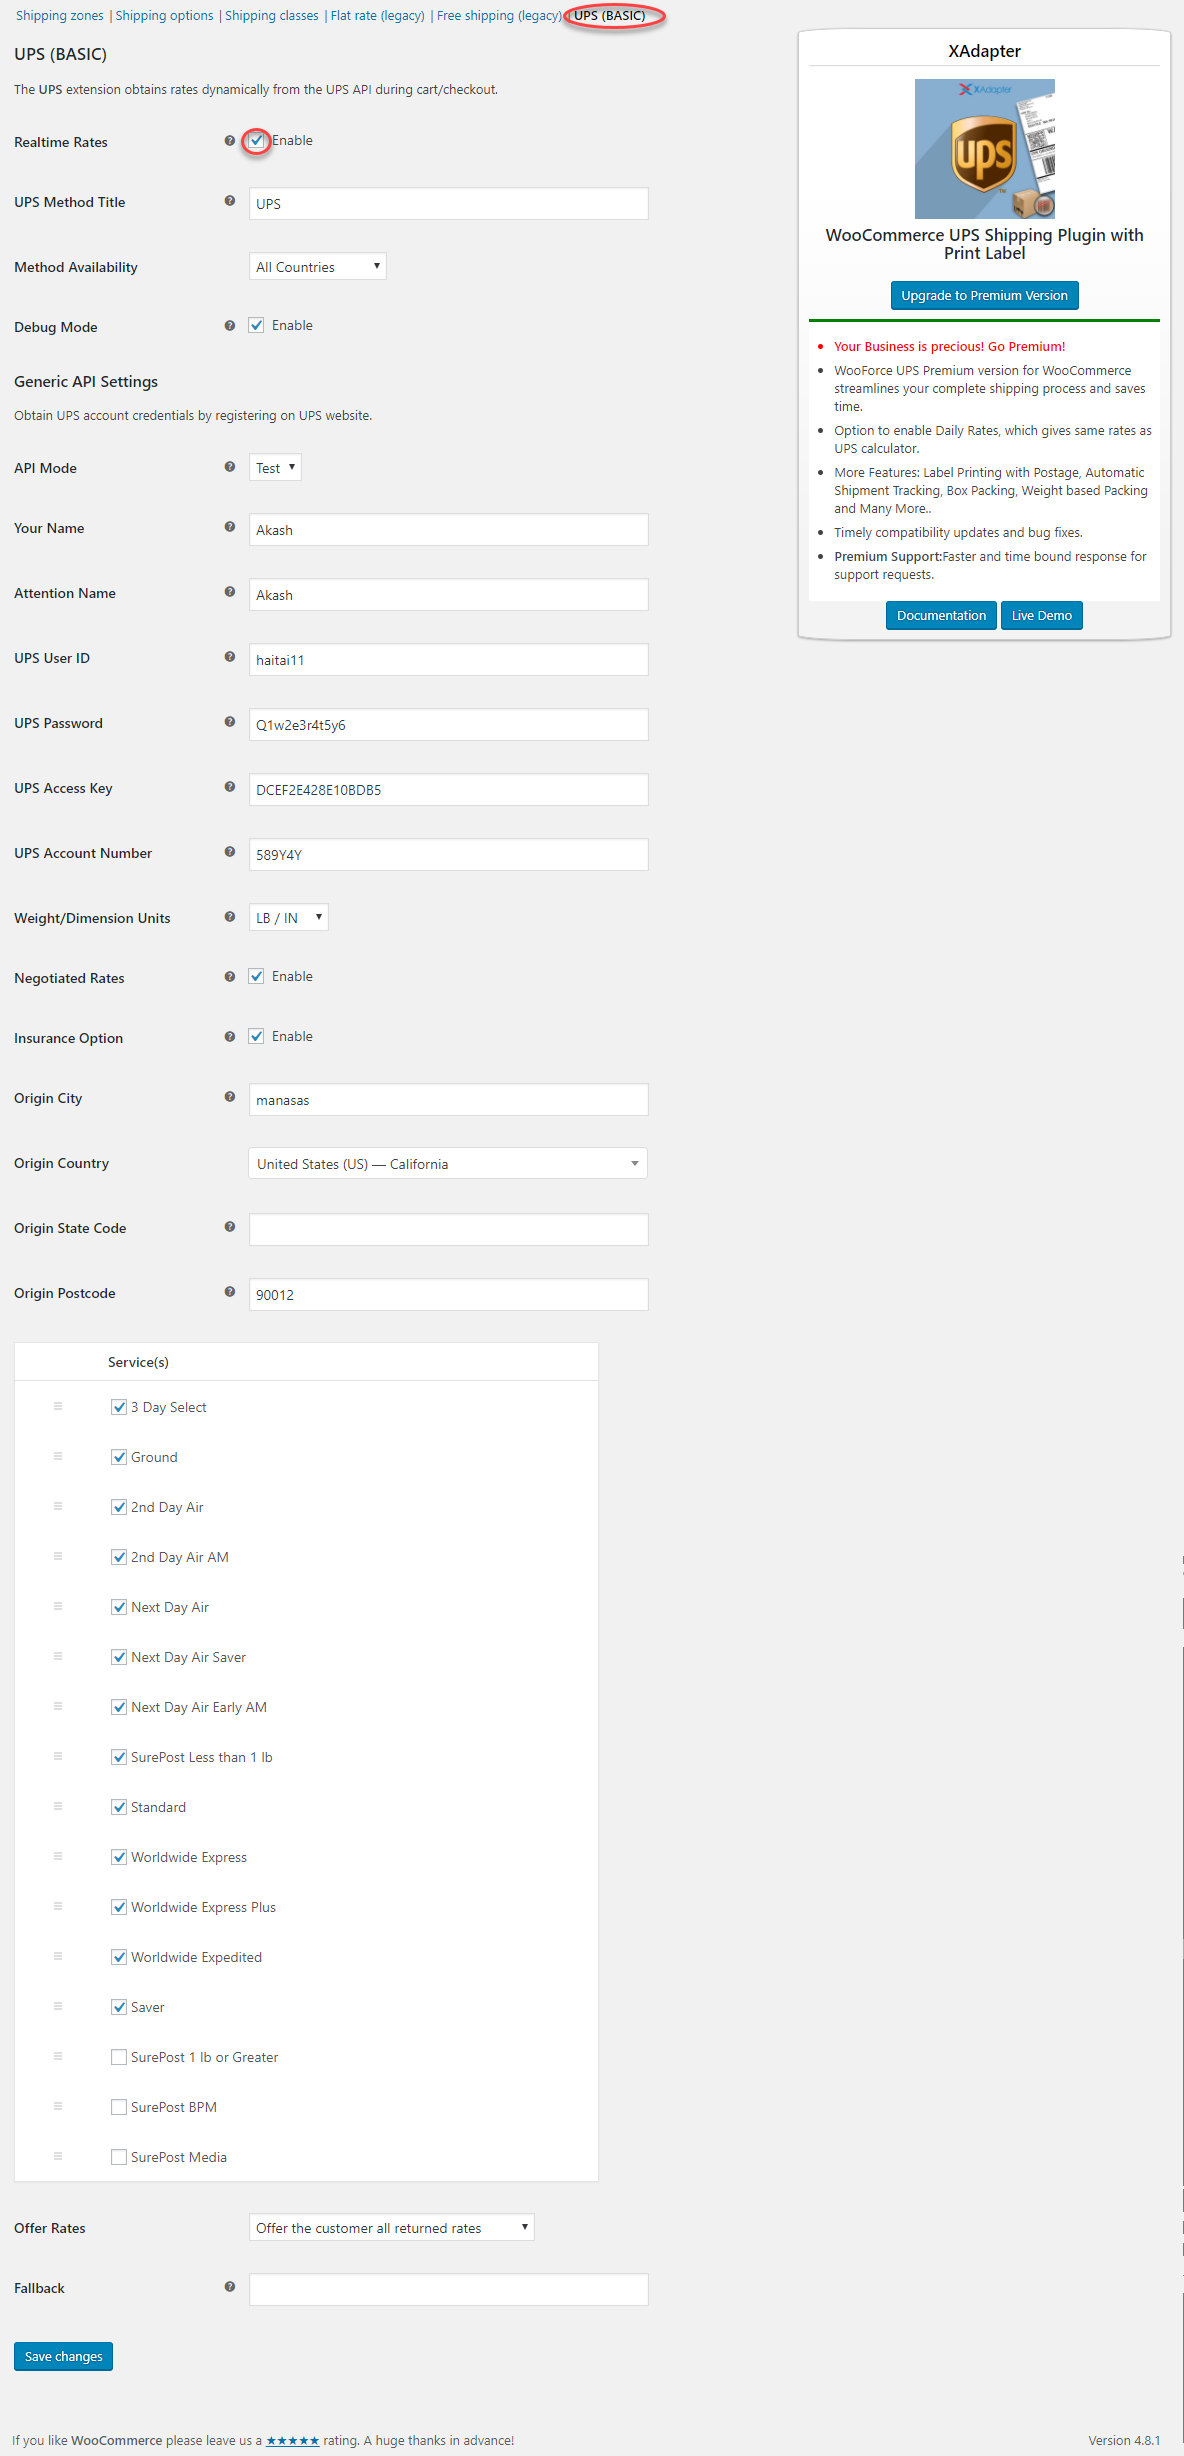Image resolution: width=1184 pixels, height=2456 pixels.
Task: Open Method Availability dropdown
Action: point(318,267)
